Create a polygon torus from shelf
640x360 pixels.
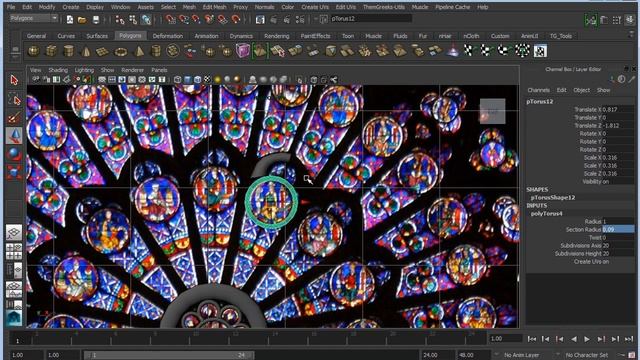121,51
